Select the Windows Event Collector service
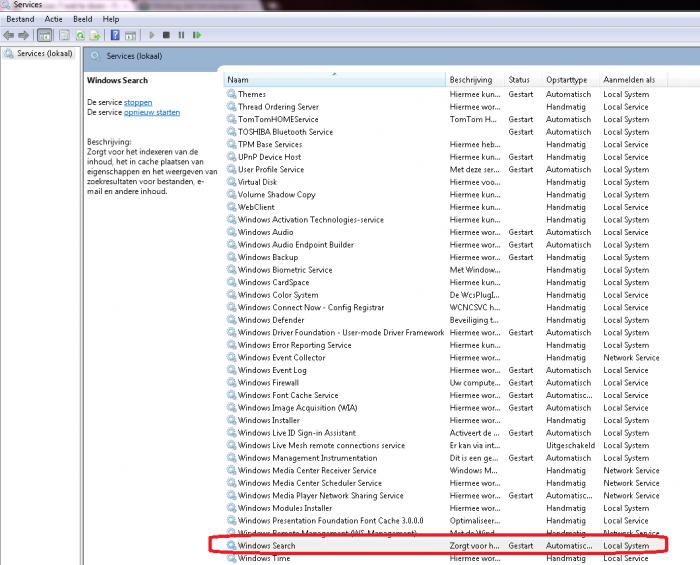Viewport: 700px width, 565px height. (444, 357)
